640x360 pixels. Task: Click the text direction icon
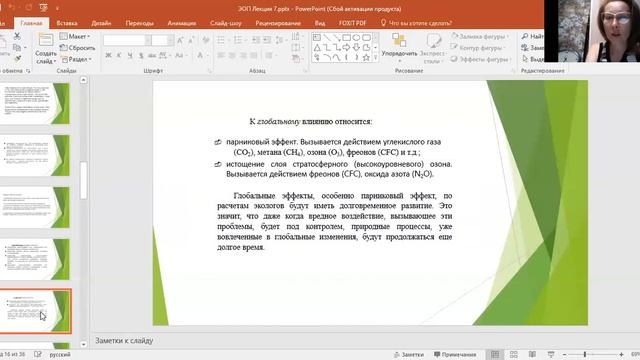296,36
